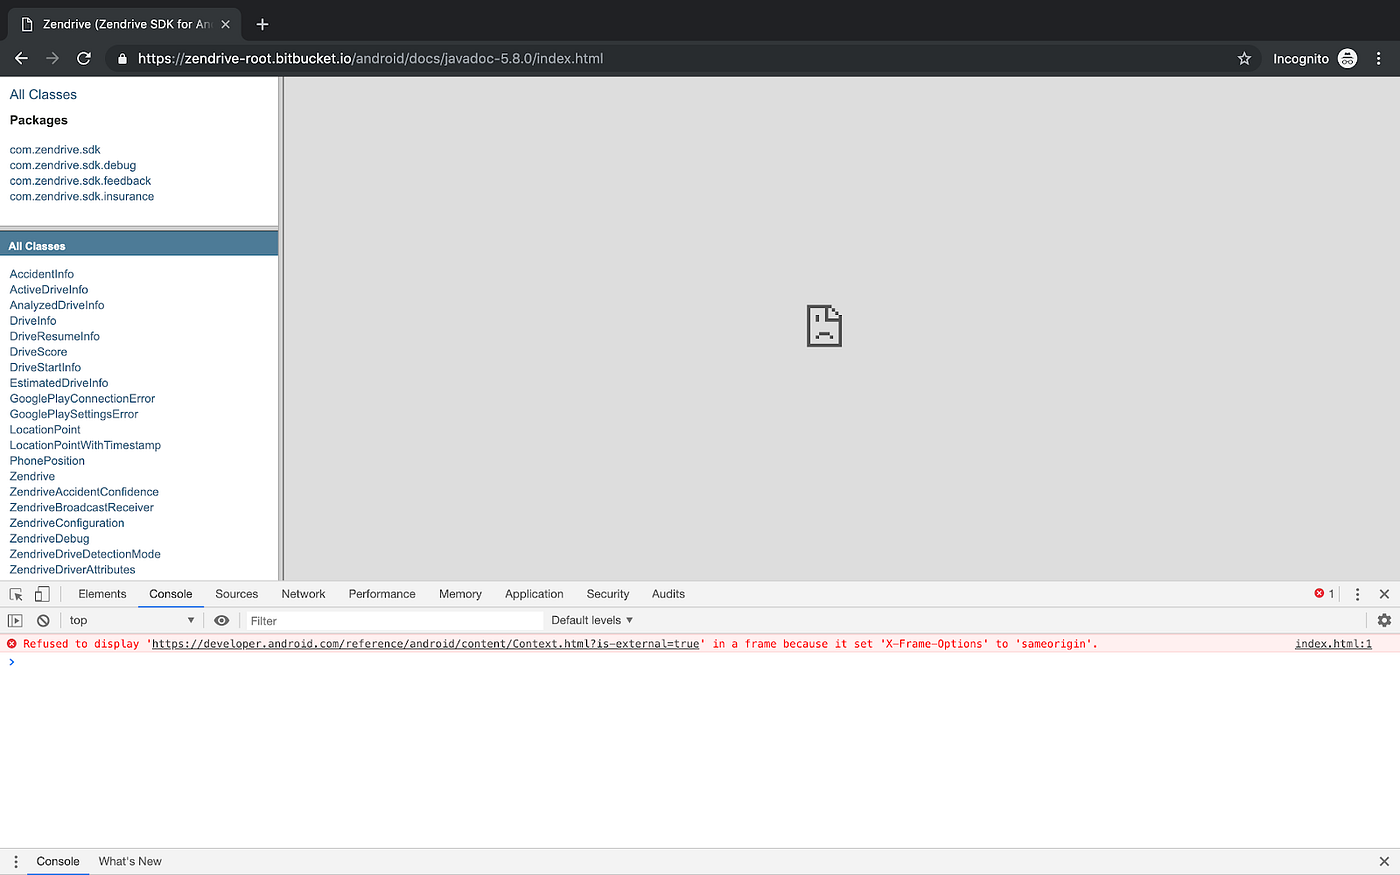The height and width of the screenshot is (875, 1400).
Task: Activate the DevTools inspect element tool
Action: click(16, 594)
